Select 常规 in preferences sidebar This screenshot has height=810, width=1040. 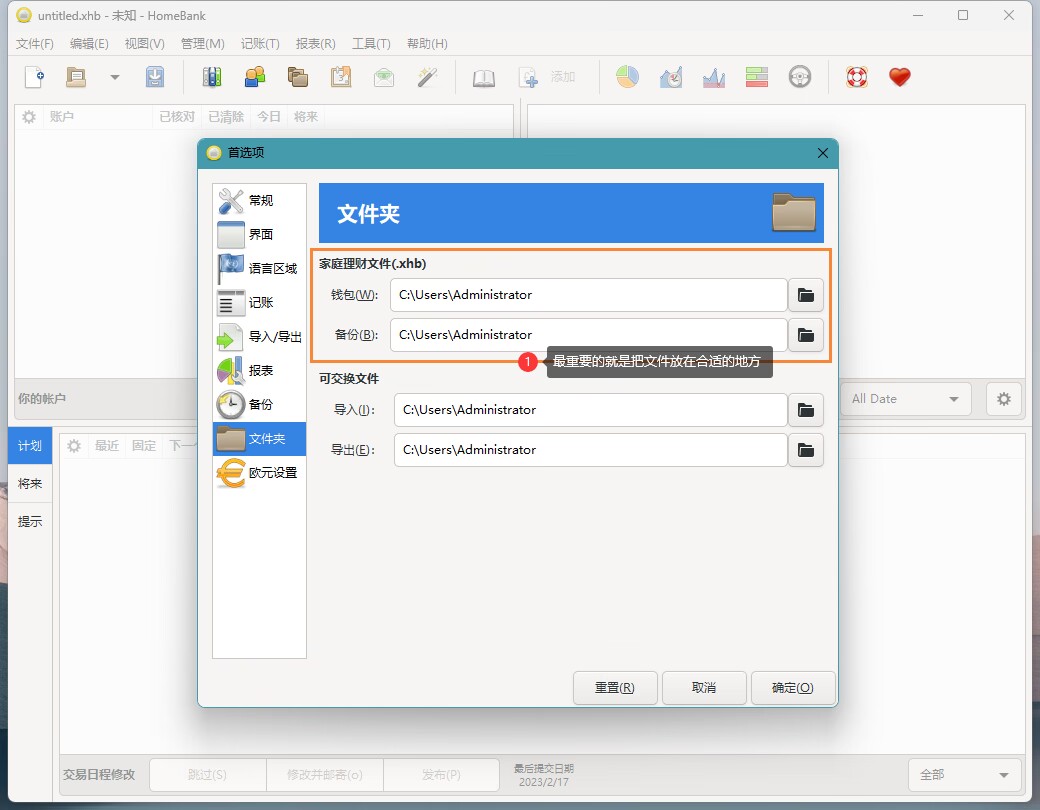pyautogui.click(x=259, y=200)
